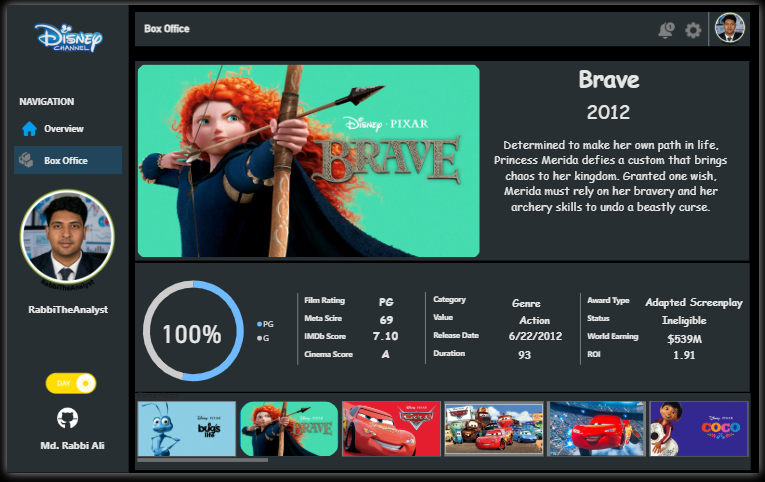Click the World Earning value $539M

click(x=684, y=339)
